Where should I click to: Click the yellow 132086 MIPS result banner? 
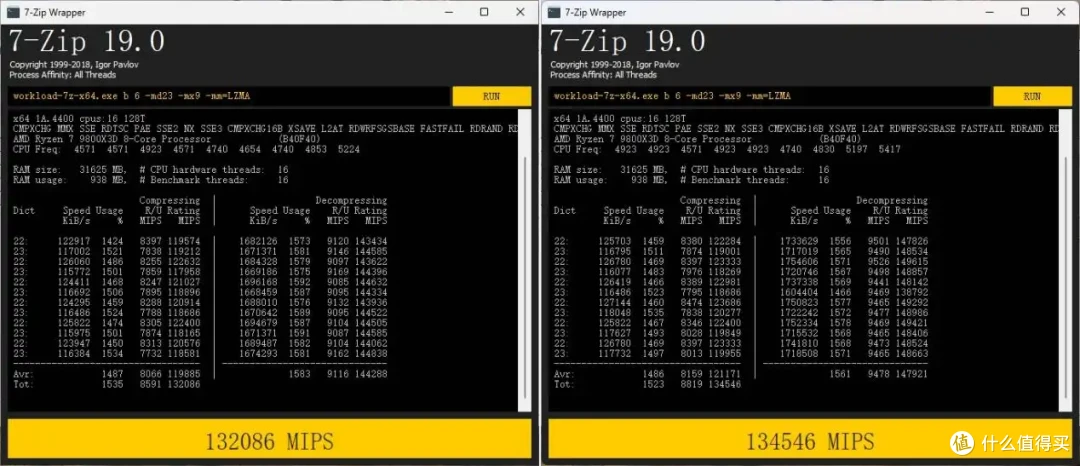tap(269, 440)
